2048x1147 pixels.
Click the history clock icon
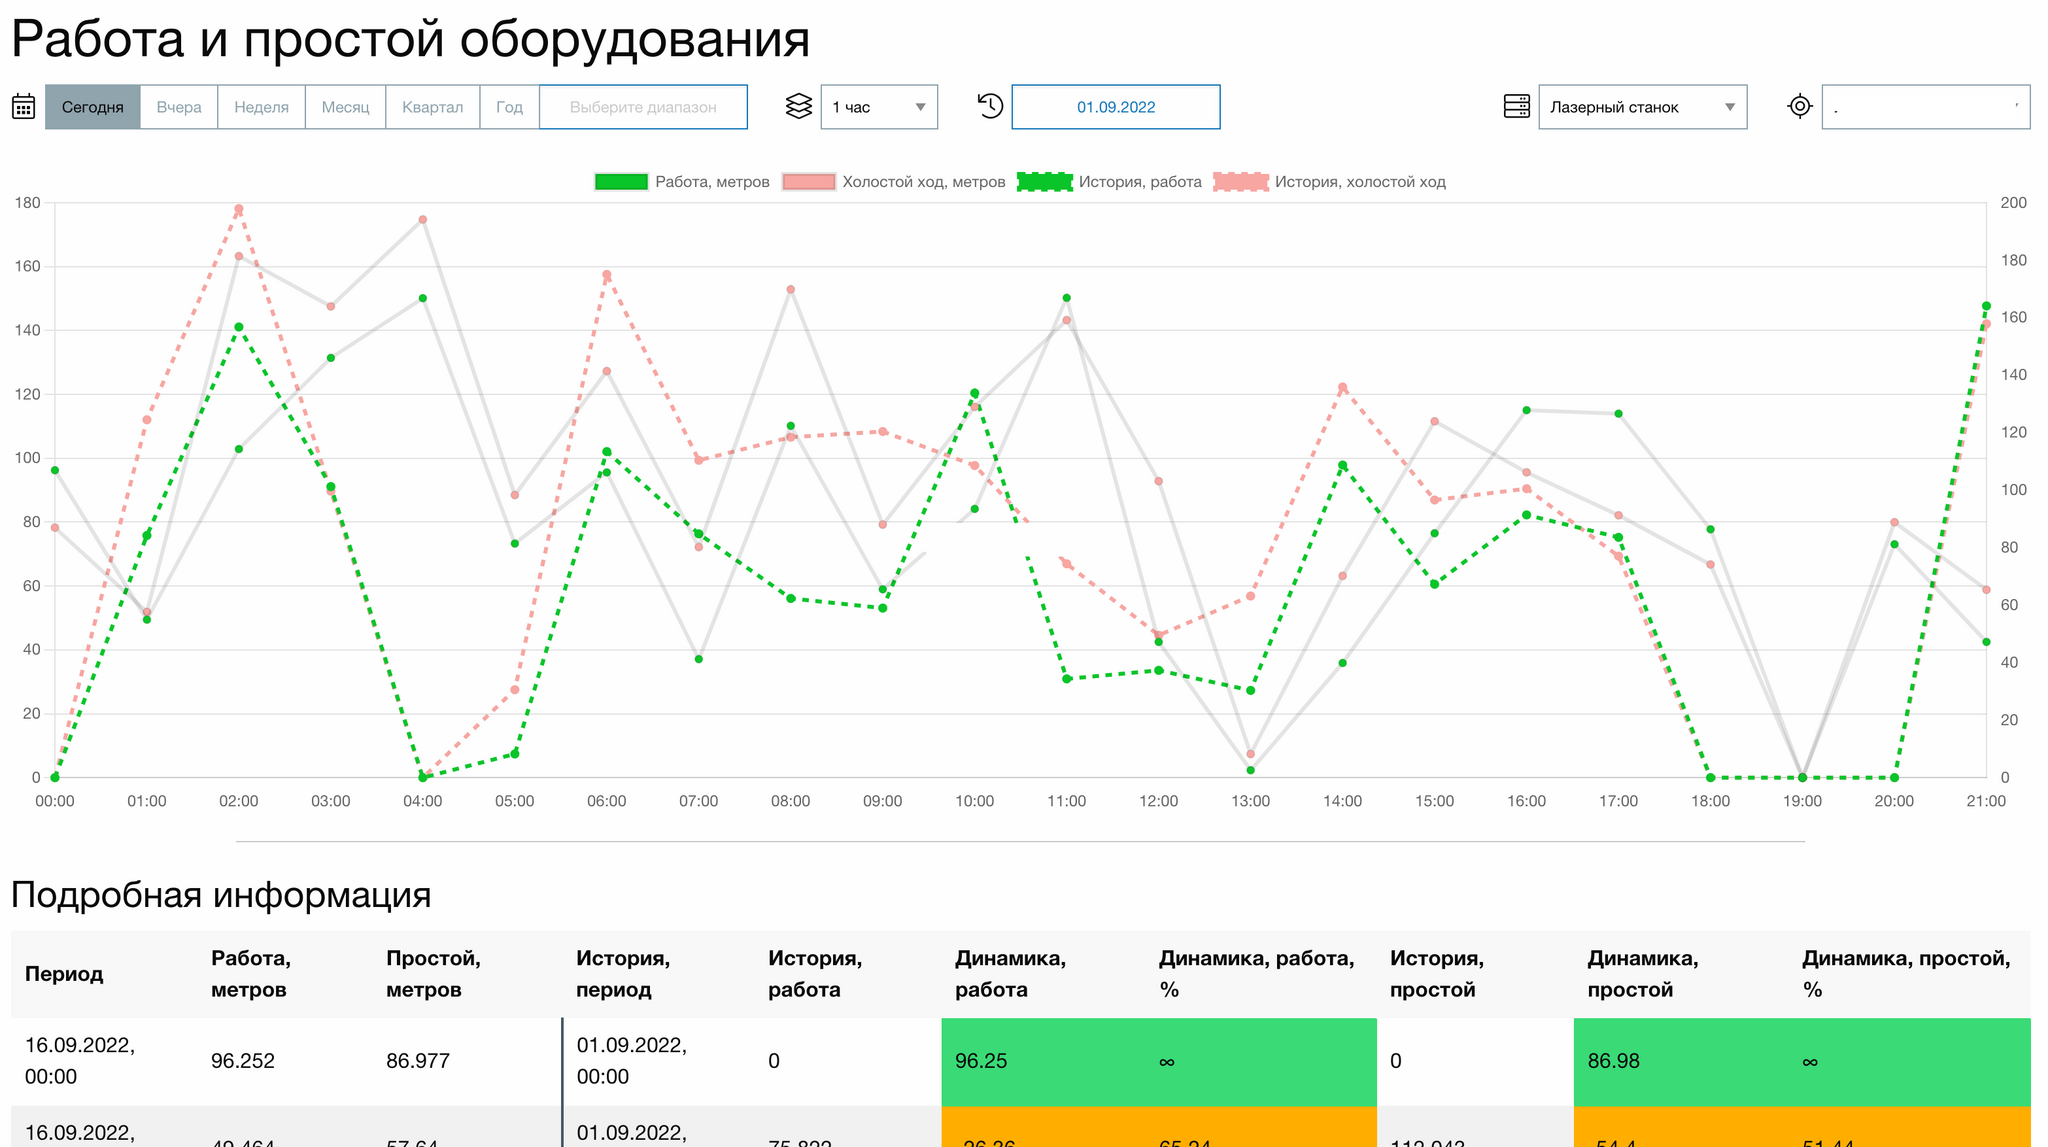pyautogui.click(x=990, y=106)
